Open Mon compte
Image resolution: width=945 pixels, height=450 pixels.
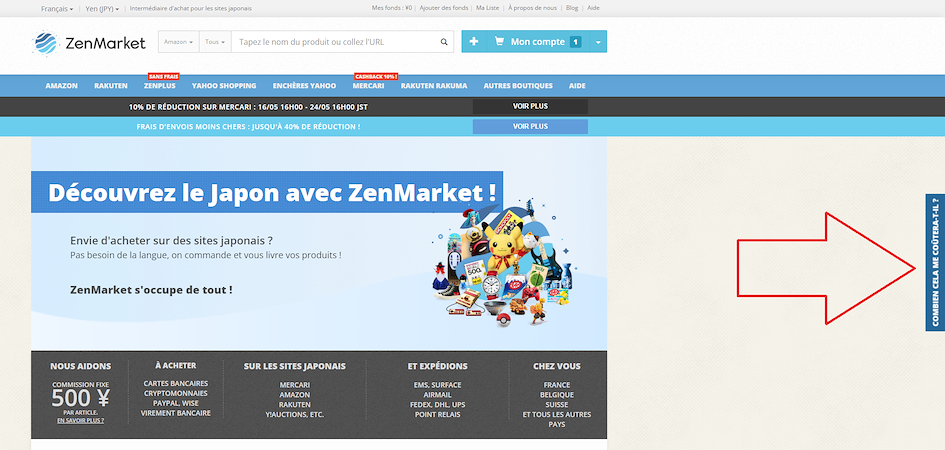[538, 42]
